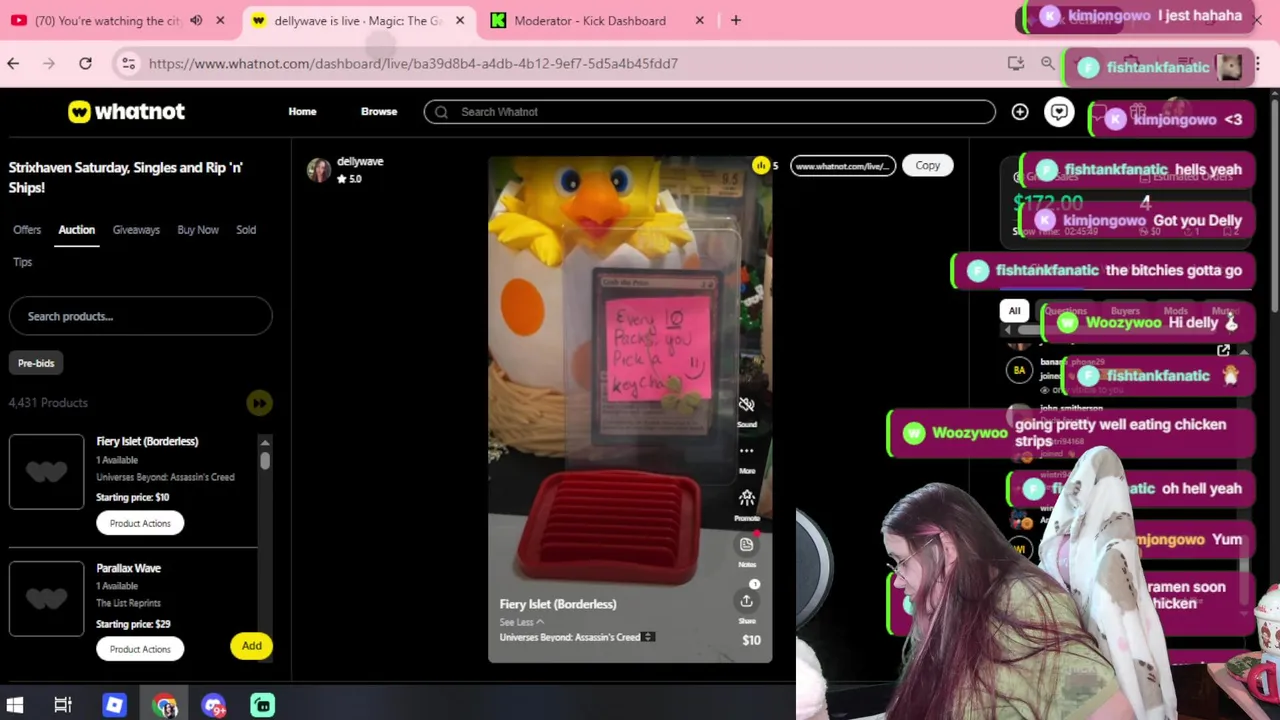
Task: Click the product list scrollbar thumb
Action: [x=265, y=460]
